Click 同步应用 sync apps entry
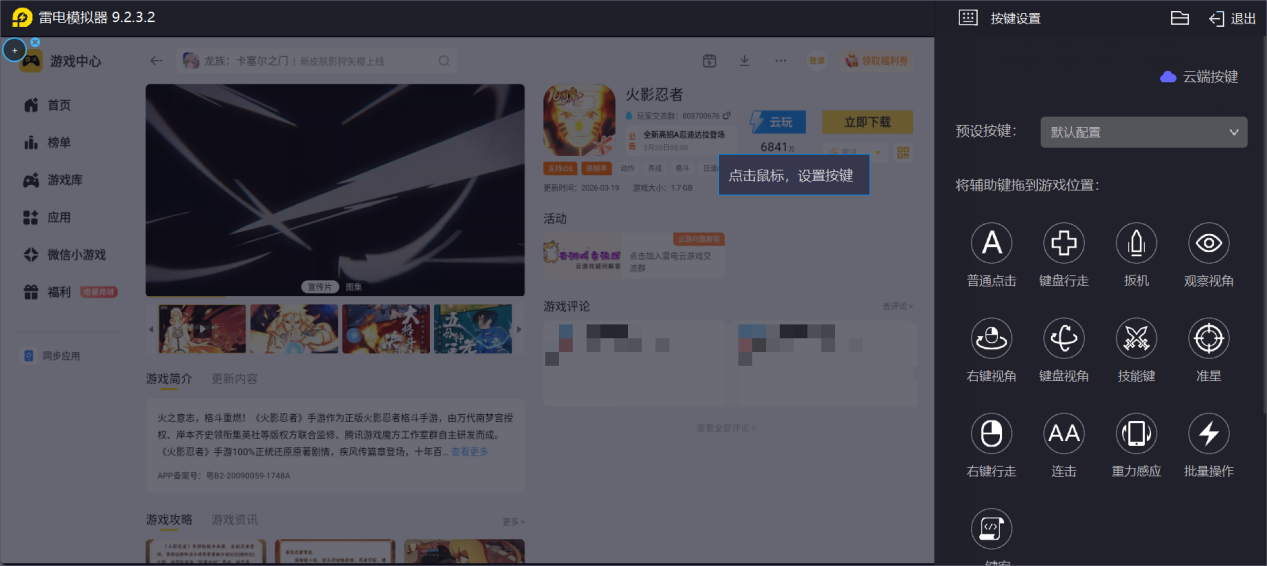 pyautogui.click(x=53, y=356)
